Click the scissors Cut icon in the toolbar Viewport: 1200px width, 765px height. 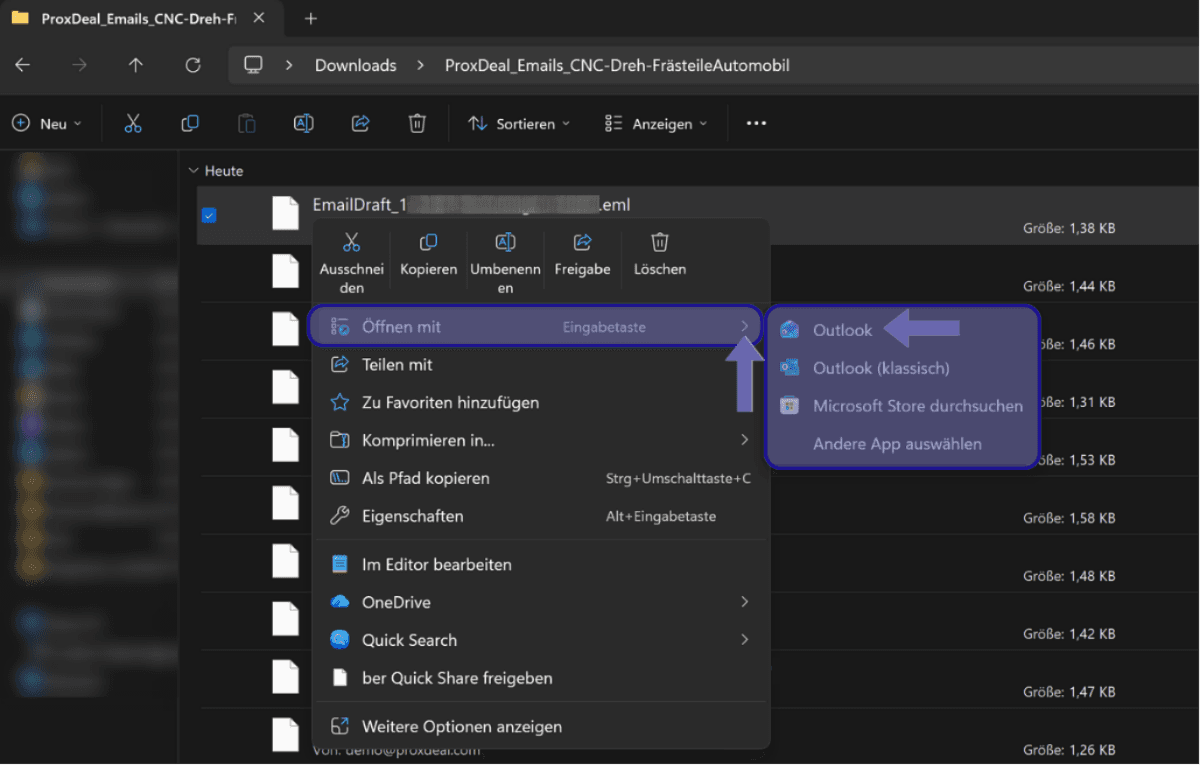click(133, 123)
